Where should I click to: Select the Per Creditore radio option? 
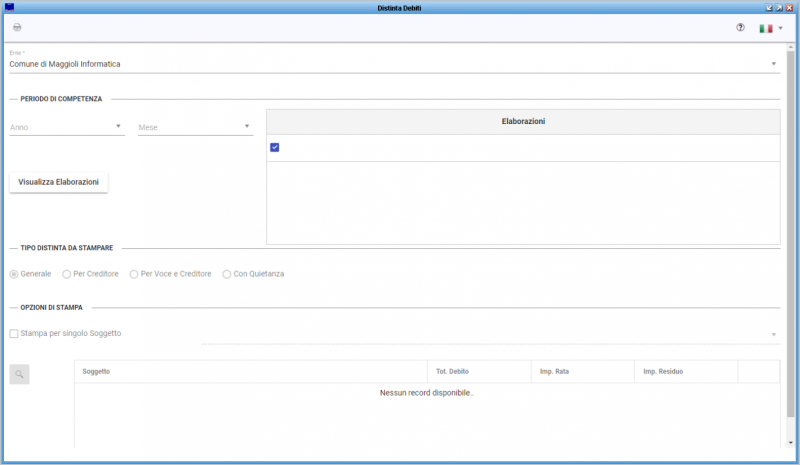(x=66, y=274)
